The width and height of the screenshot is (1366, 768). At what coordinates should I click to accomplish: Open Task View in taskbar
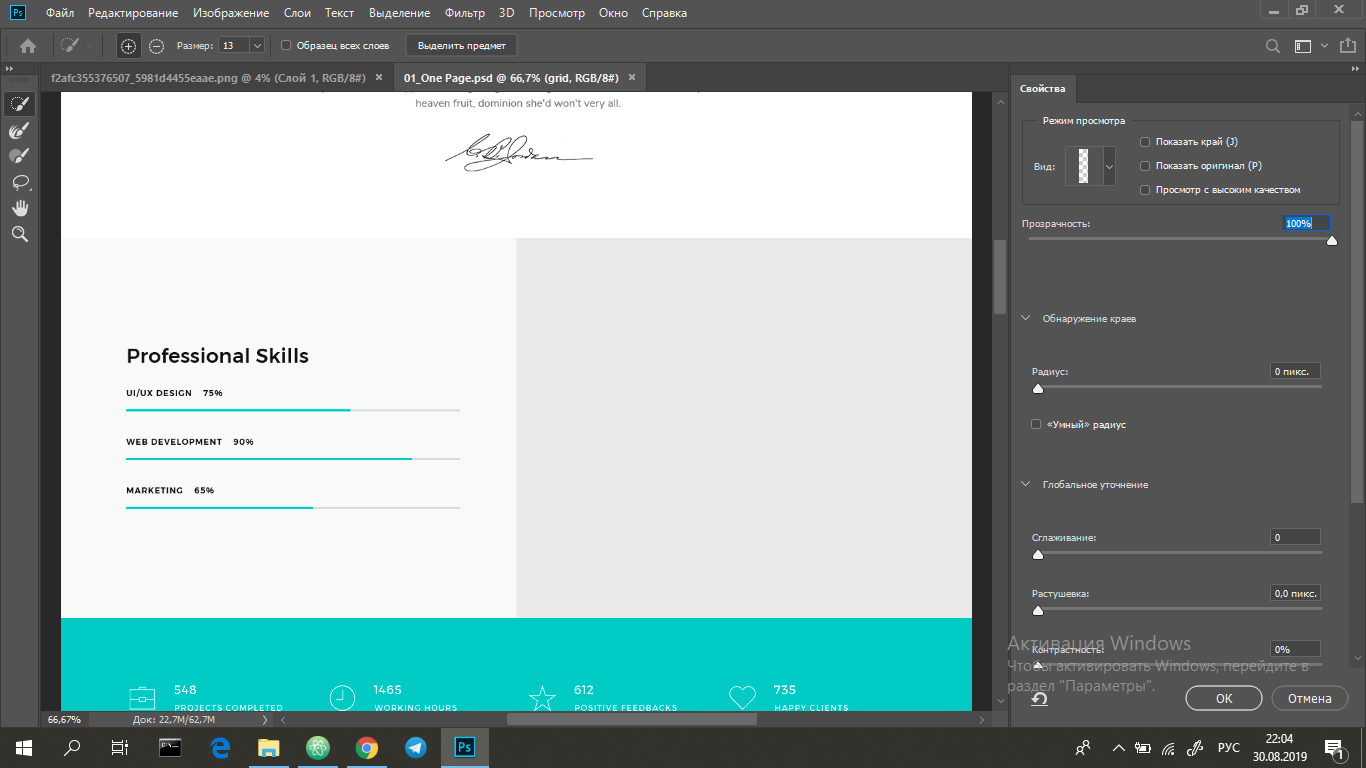[120, 747]
